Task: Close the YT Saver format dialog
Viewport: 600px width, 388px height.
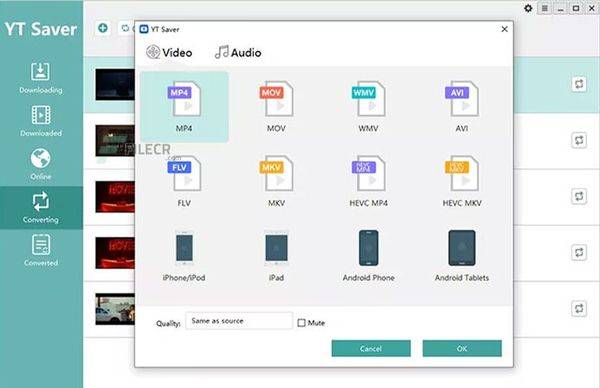Action: point(504,29)
